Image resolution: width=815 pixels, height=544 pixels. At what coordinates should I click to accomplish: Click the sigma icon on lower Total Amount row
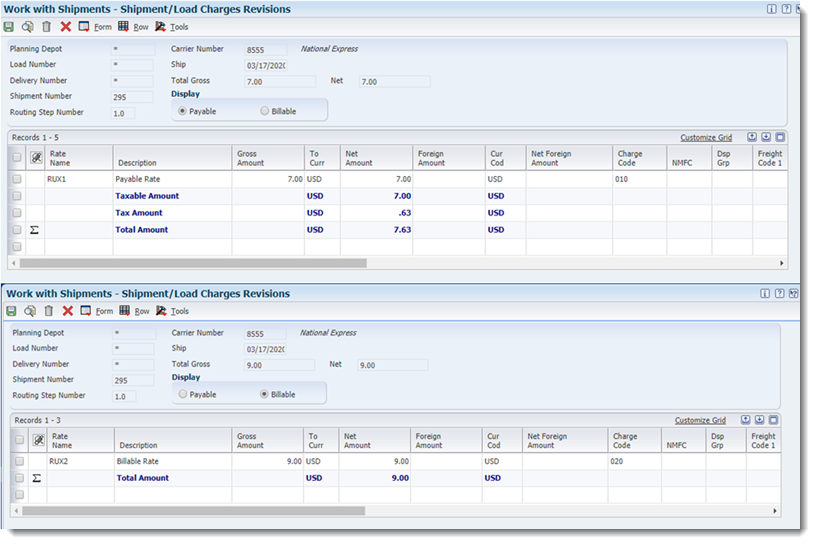pos(36,478)
